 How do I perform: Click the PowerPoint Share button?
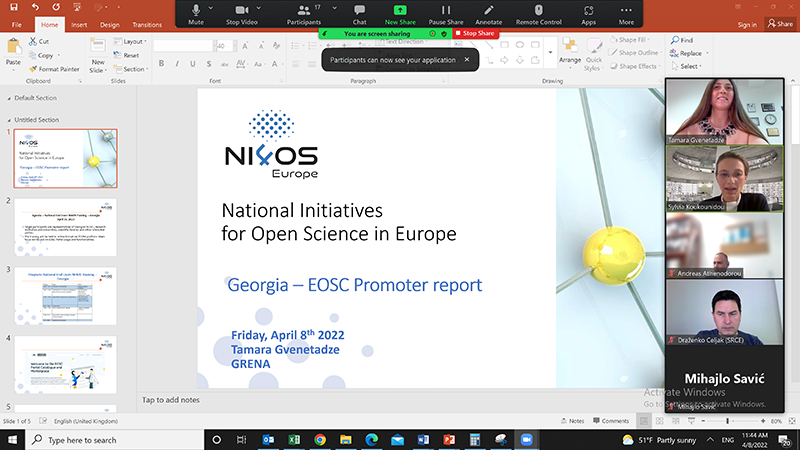pyautogui.click(x=781, y=24)
